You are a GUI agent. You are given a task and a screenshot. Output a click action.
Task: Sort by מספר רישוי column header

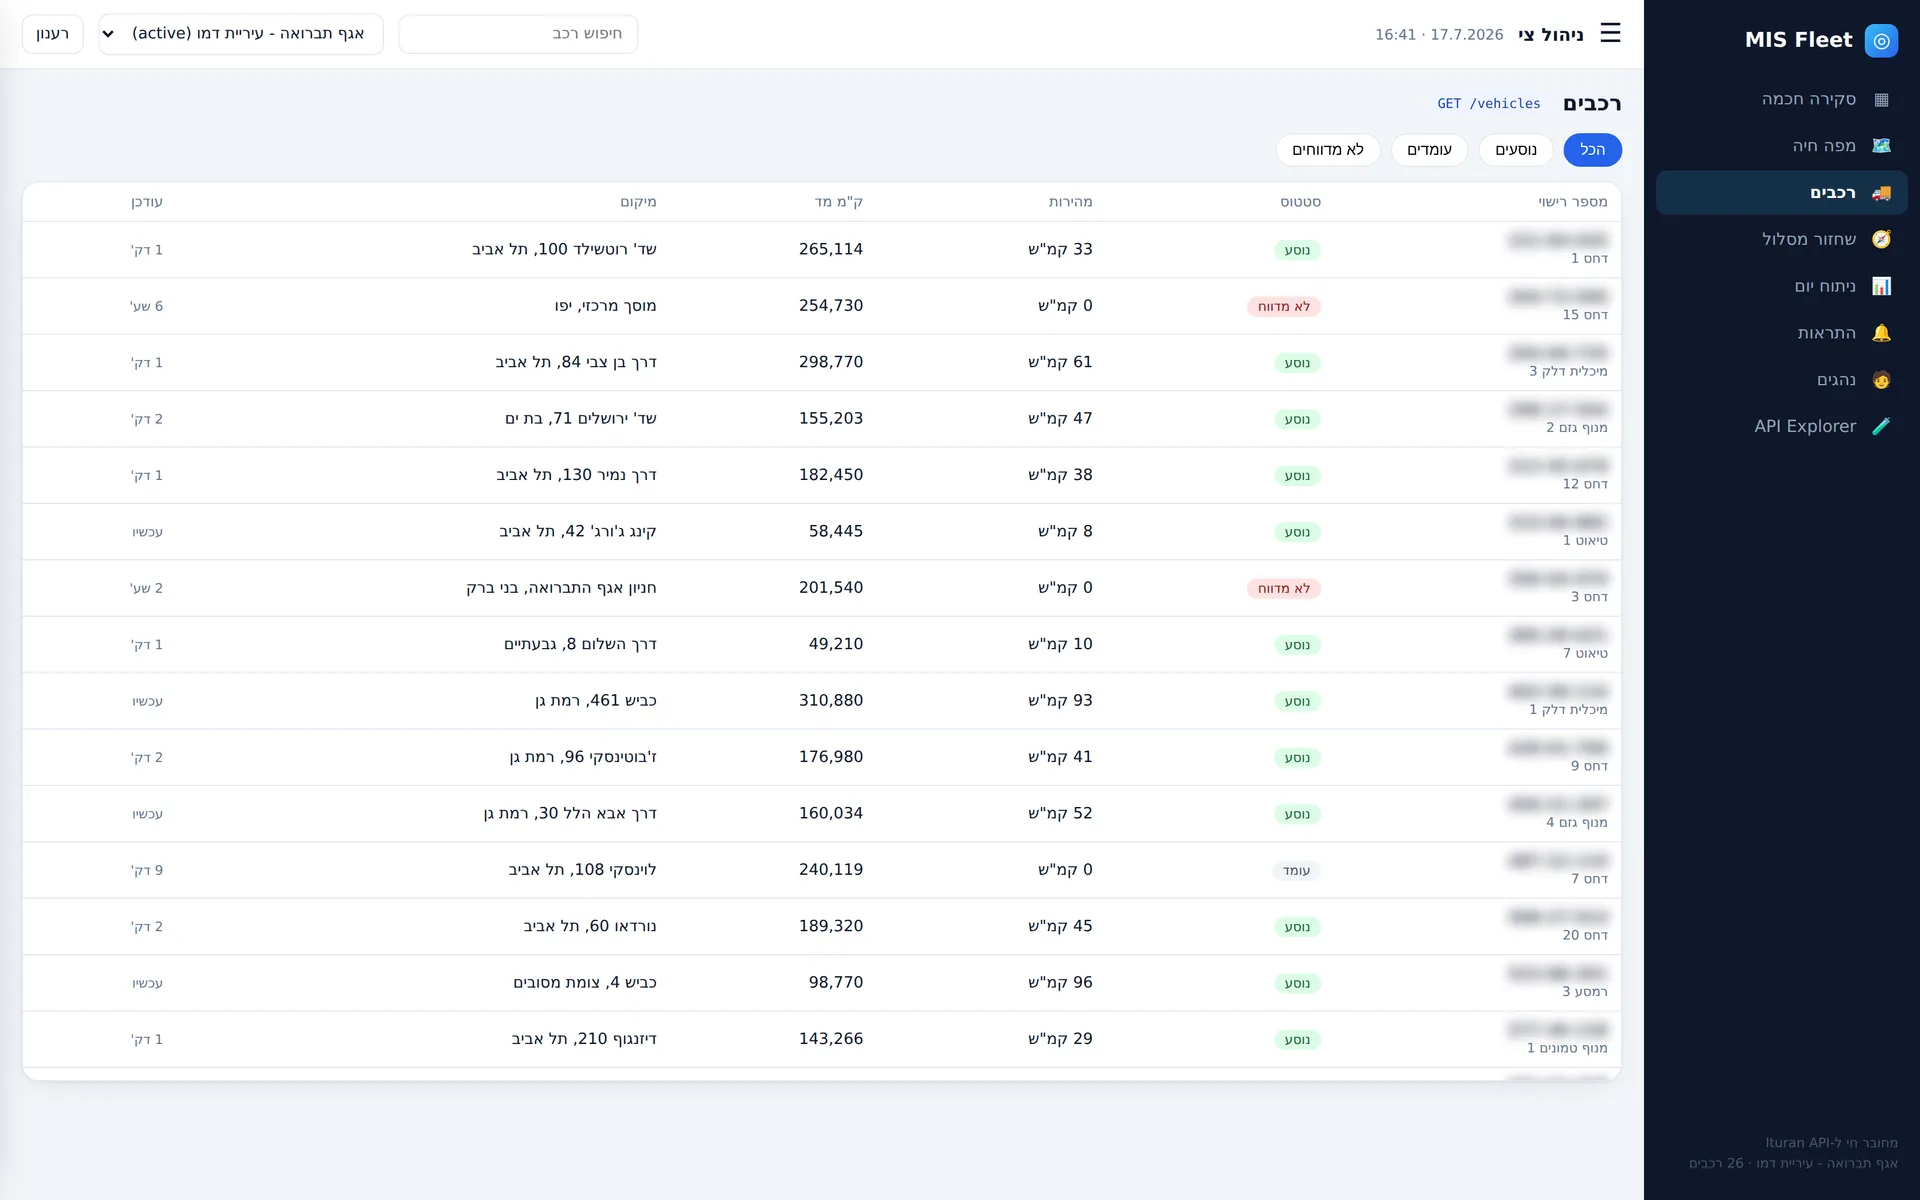click(1573, 202)
